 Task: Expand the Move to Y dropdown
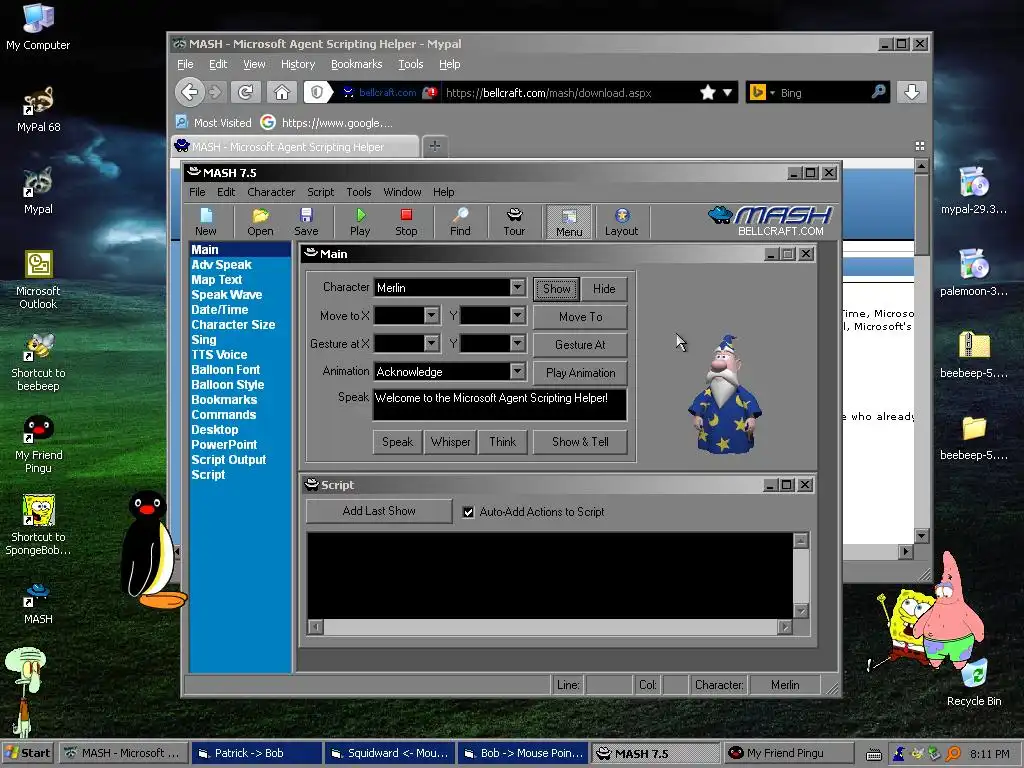[517, 315]
